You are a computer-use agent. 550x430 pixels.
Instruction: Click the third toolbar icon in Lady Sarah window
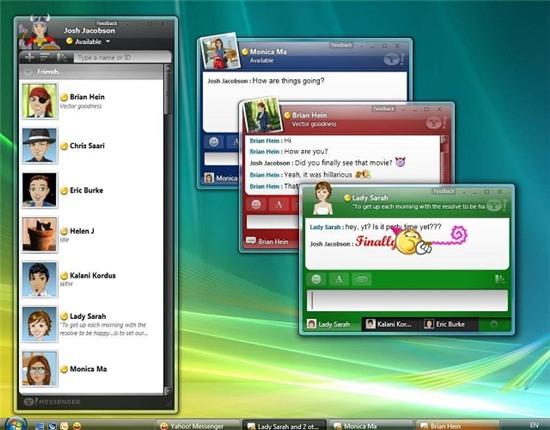(362, 280)
